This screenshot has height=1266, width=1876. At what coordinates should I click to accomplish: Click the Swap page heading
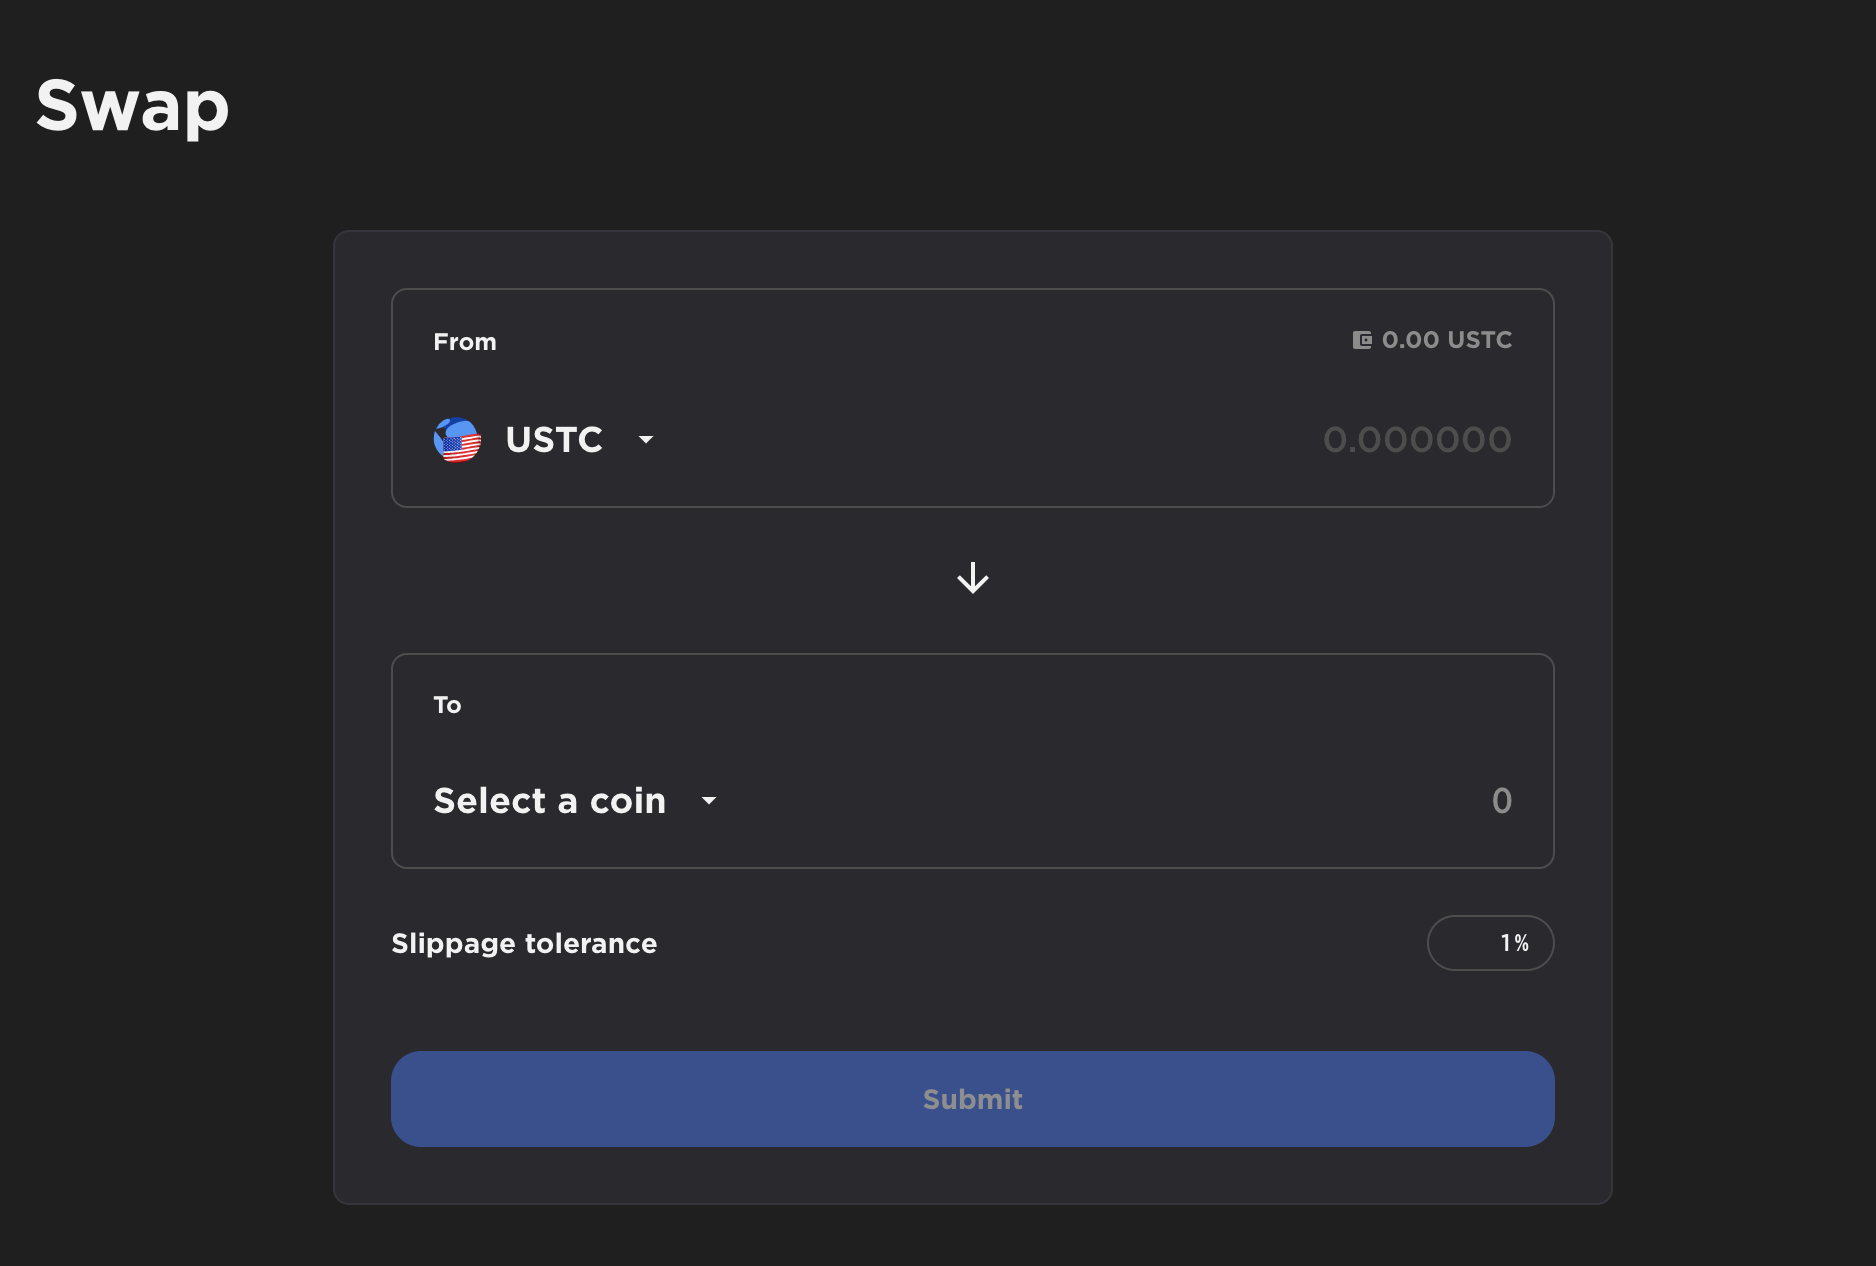[x=132, y=108]
